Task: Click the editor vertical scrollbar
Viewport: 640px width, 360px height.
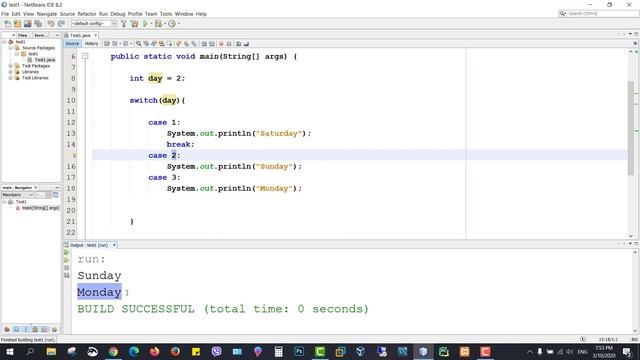Action: point(631,128)
